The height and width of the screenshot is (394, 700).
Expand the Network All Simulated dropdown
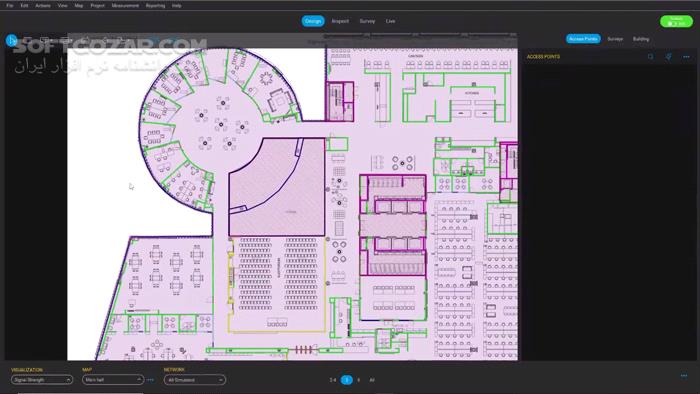tap(195, 380)
